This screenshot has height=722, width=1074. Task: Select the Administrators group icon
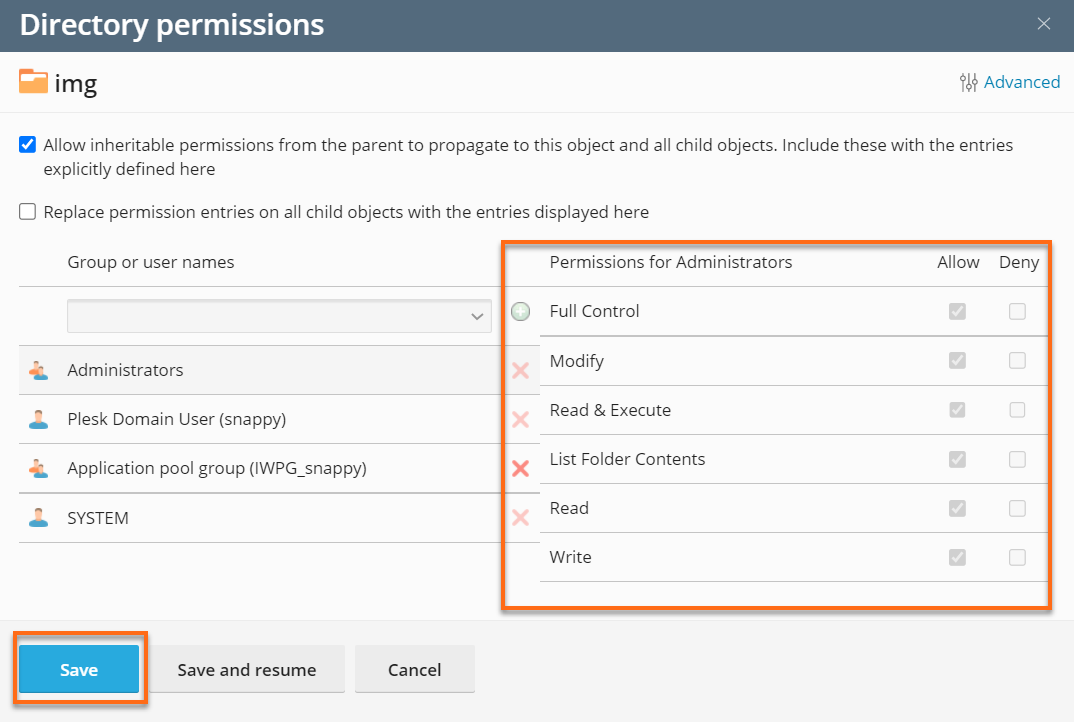(x=39, y=369)
